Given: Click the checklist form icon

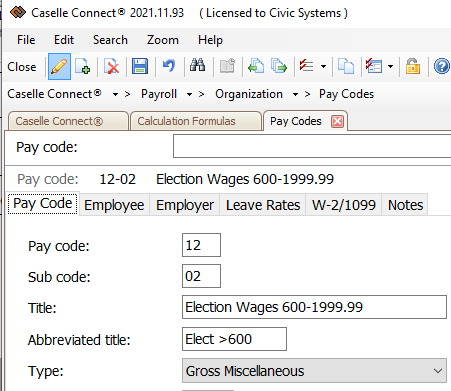Looking at the screenshot, I should (373, 66).
